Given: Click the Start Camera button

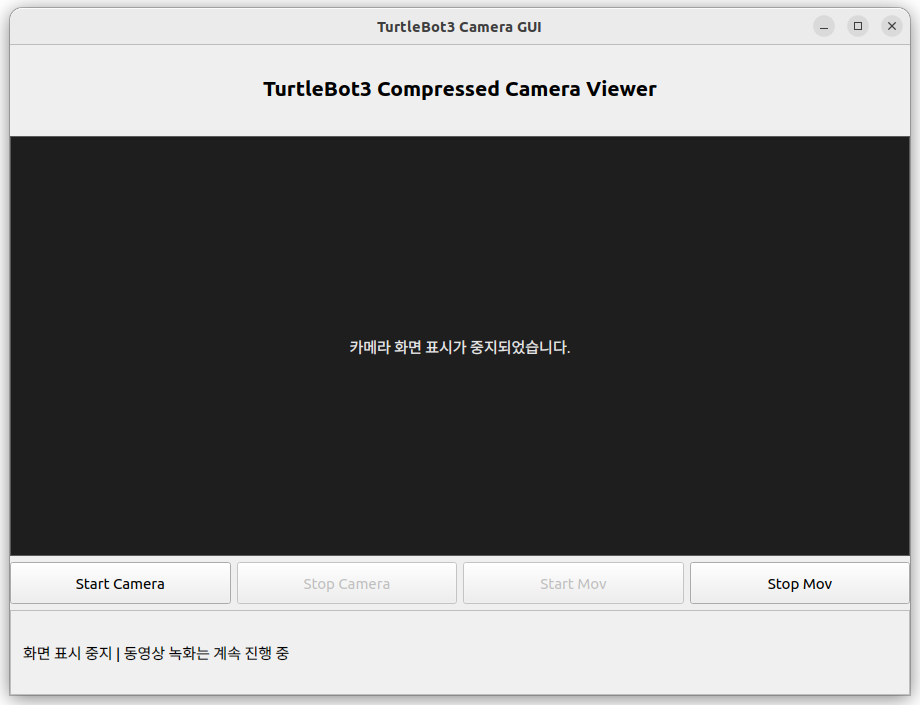Looking at the screenshot, I should click(120, 583).
